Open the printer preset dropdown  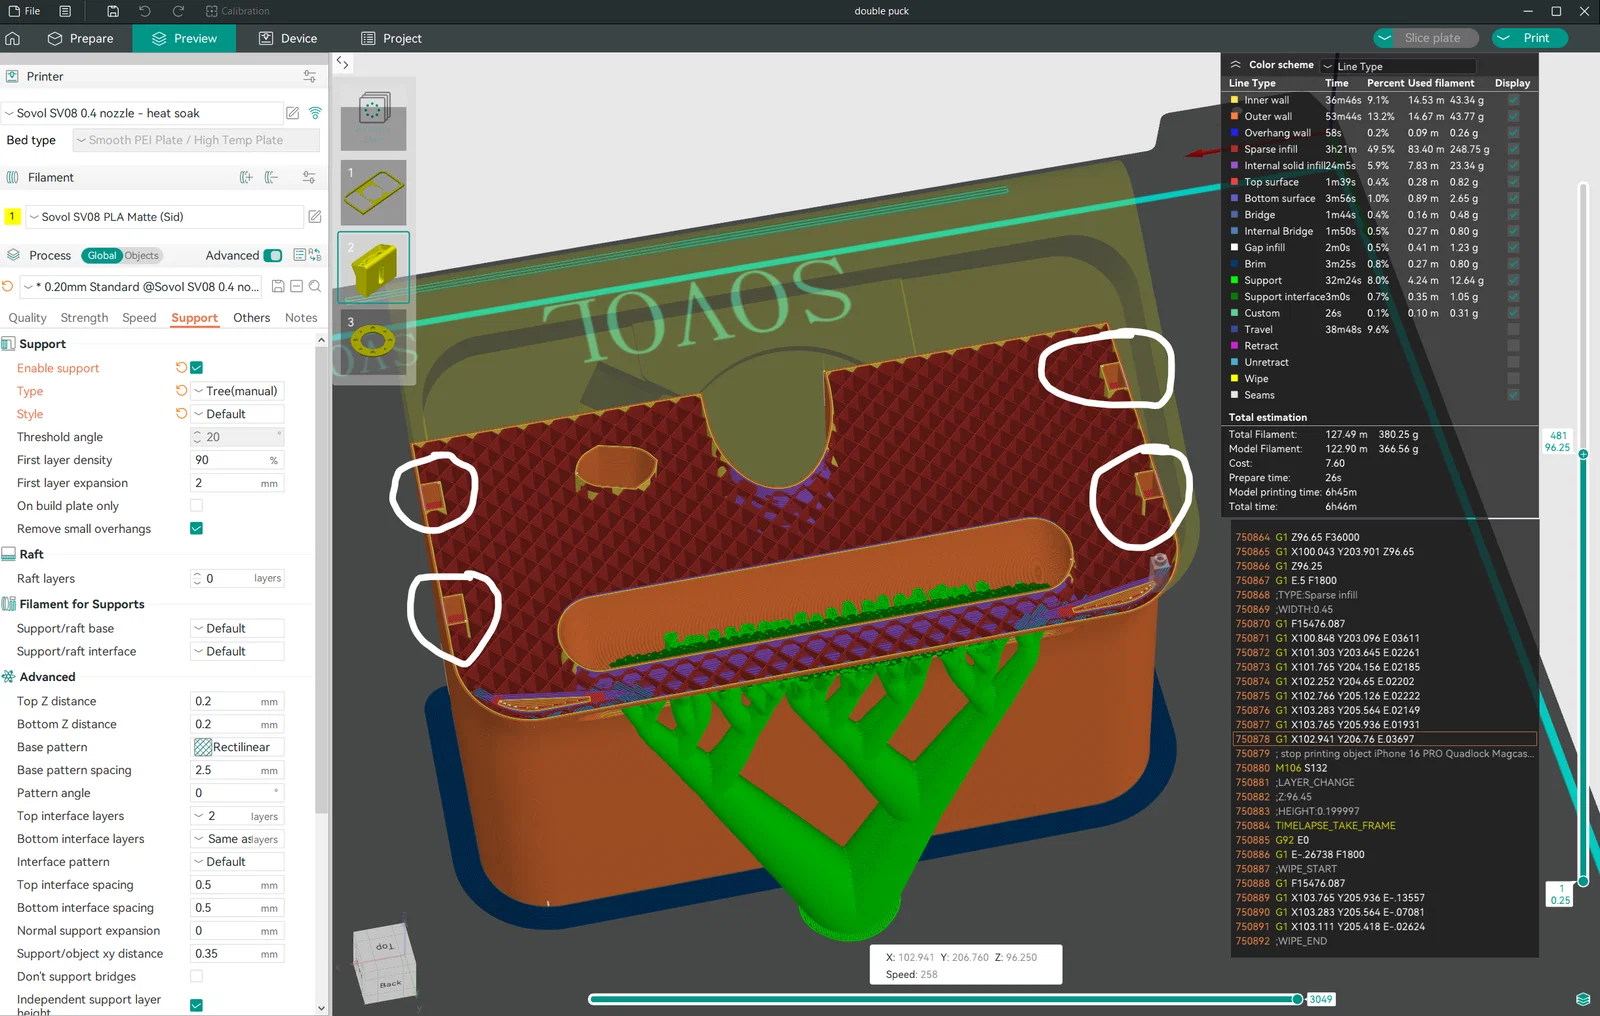click(141, 113)
